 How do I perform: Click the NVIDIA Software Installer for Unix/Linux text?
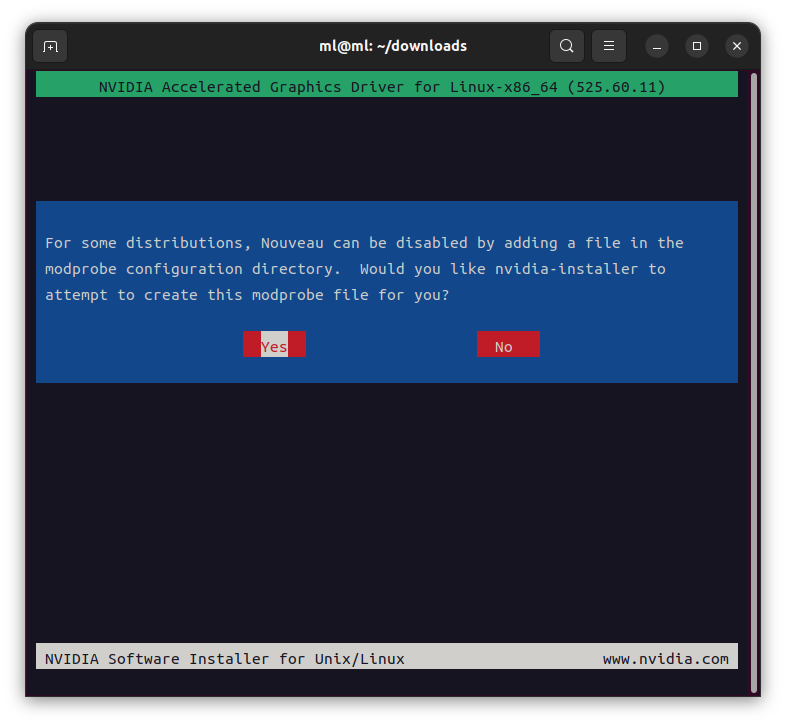225,659
